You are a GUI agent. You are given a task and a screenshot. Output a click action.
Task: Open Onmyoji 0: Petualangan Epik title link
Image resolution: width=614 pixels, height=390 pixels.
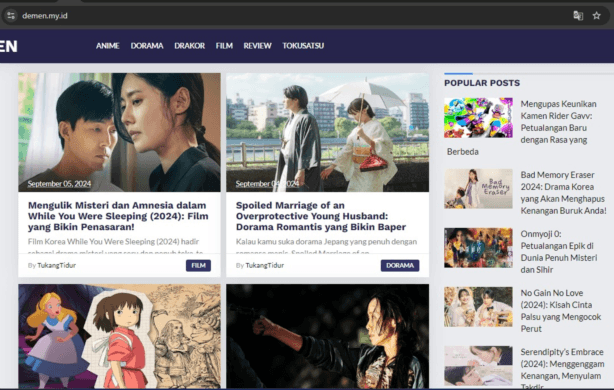point(559,252)
